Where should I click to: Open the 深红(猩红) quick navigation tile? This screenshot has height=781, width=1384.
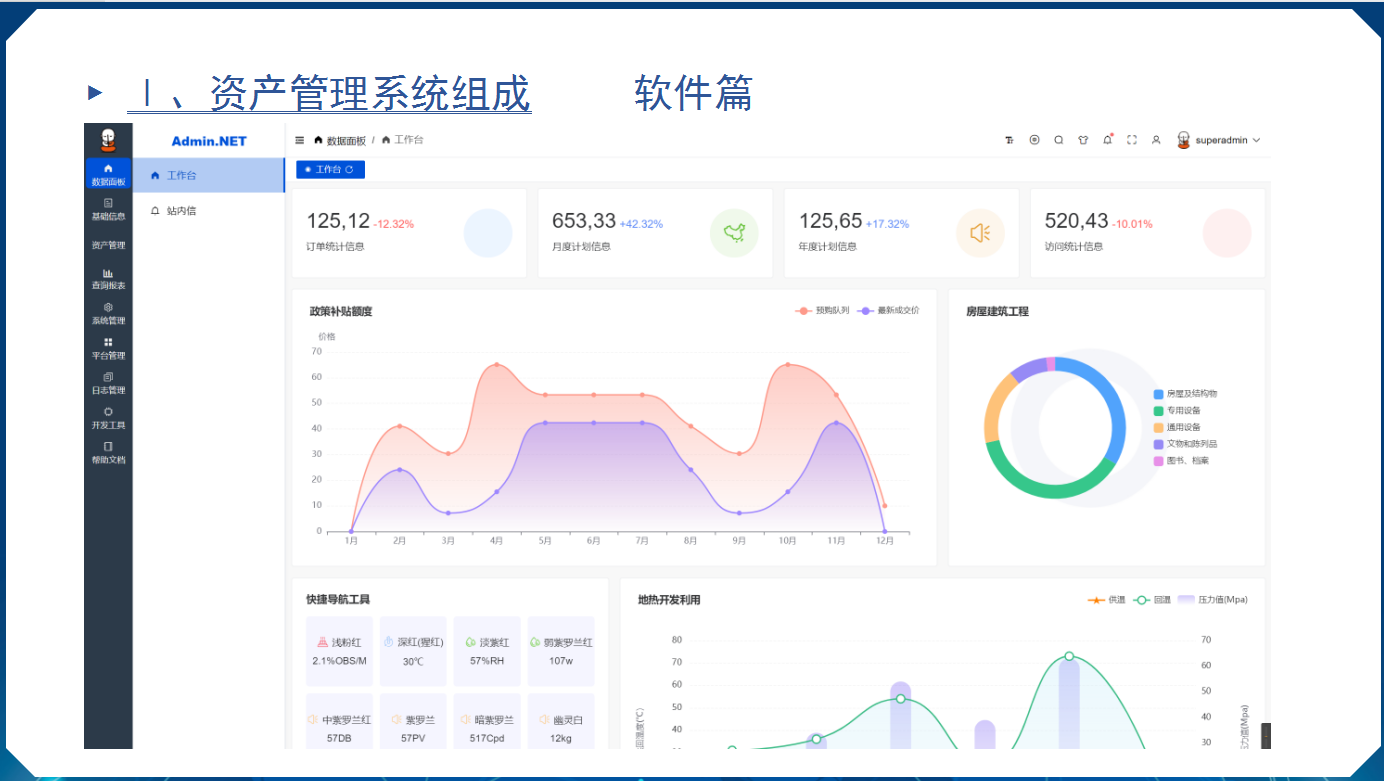413,651
